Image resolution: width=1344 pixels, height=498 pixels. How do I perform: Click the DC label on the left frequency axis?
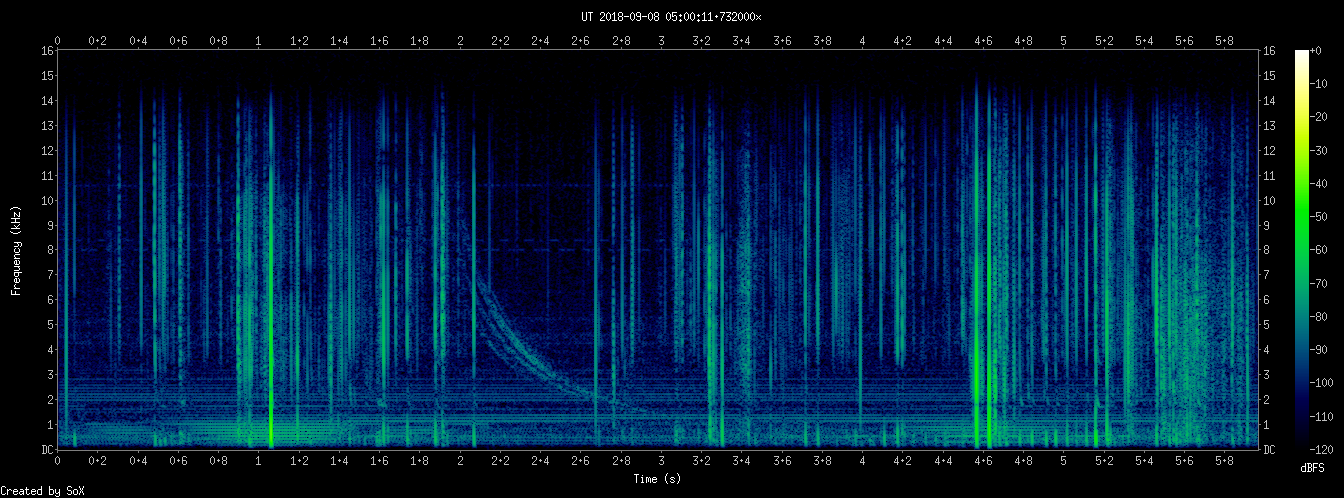click(x=47, y=449)
